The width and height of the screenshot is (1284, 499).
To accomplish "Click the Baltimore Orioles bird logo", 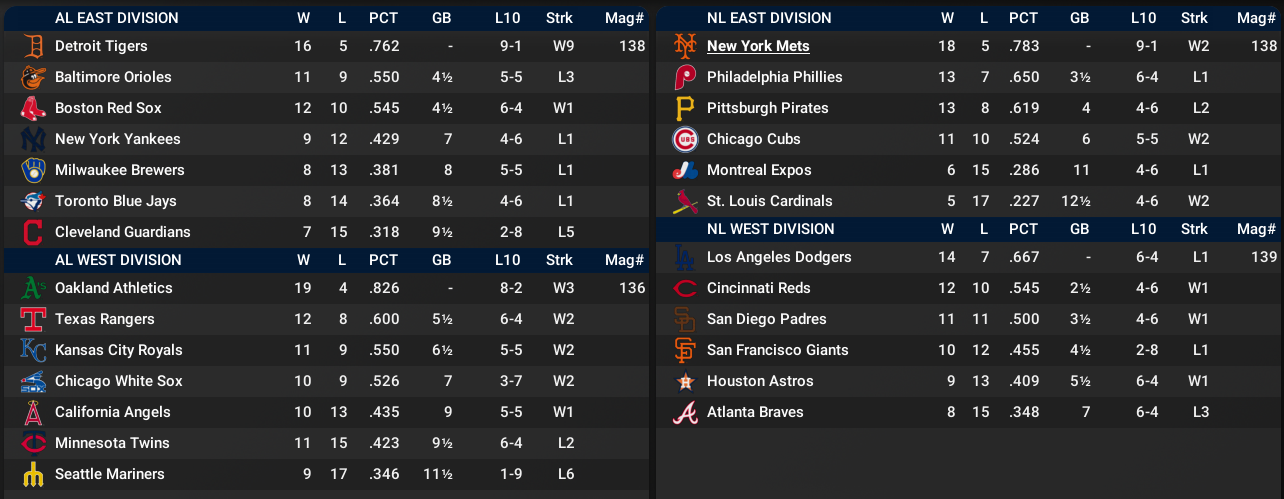I will coord(33,77).
